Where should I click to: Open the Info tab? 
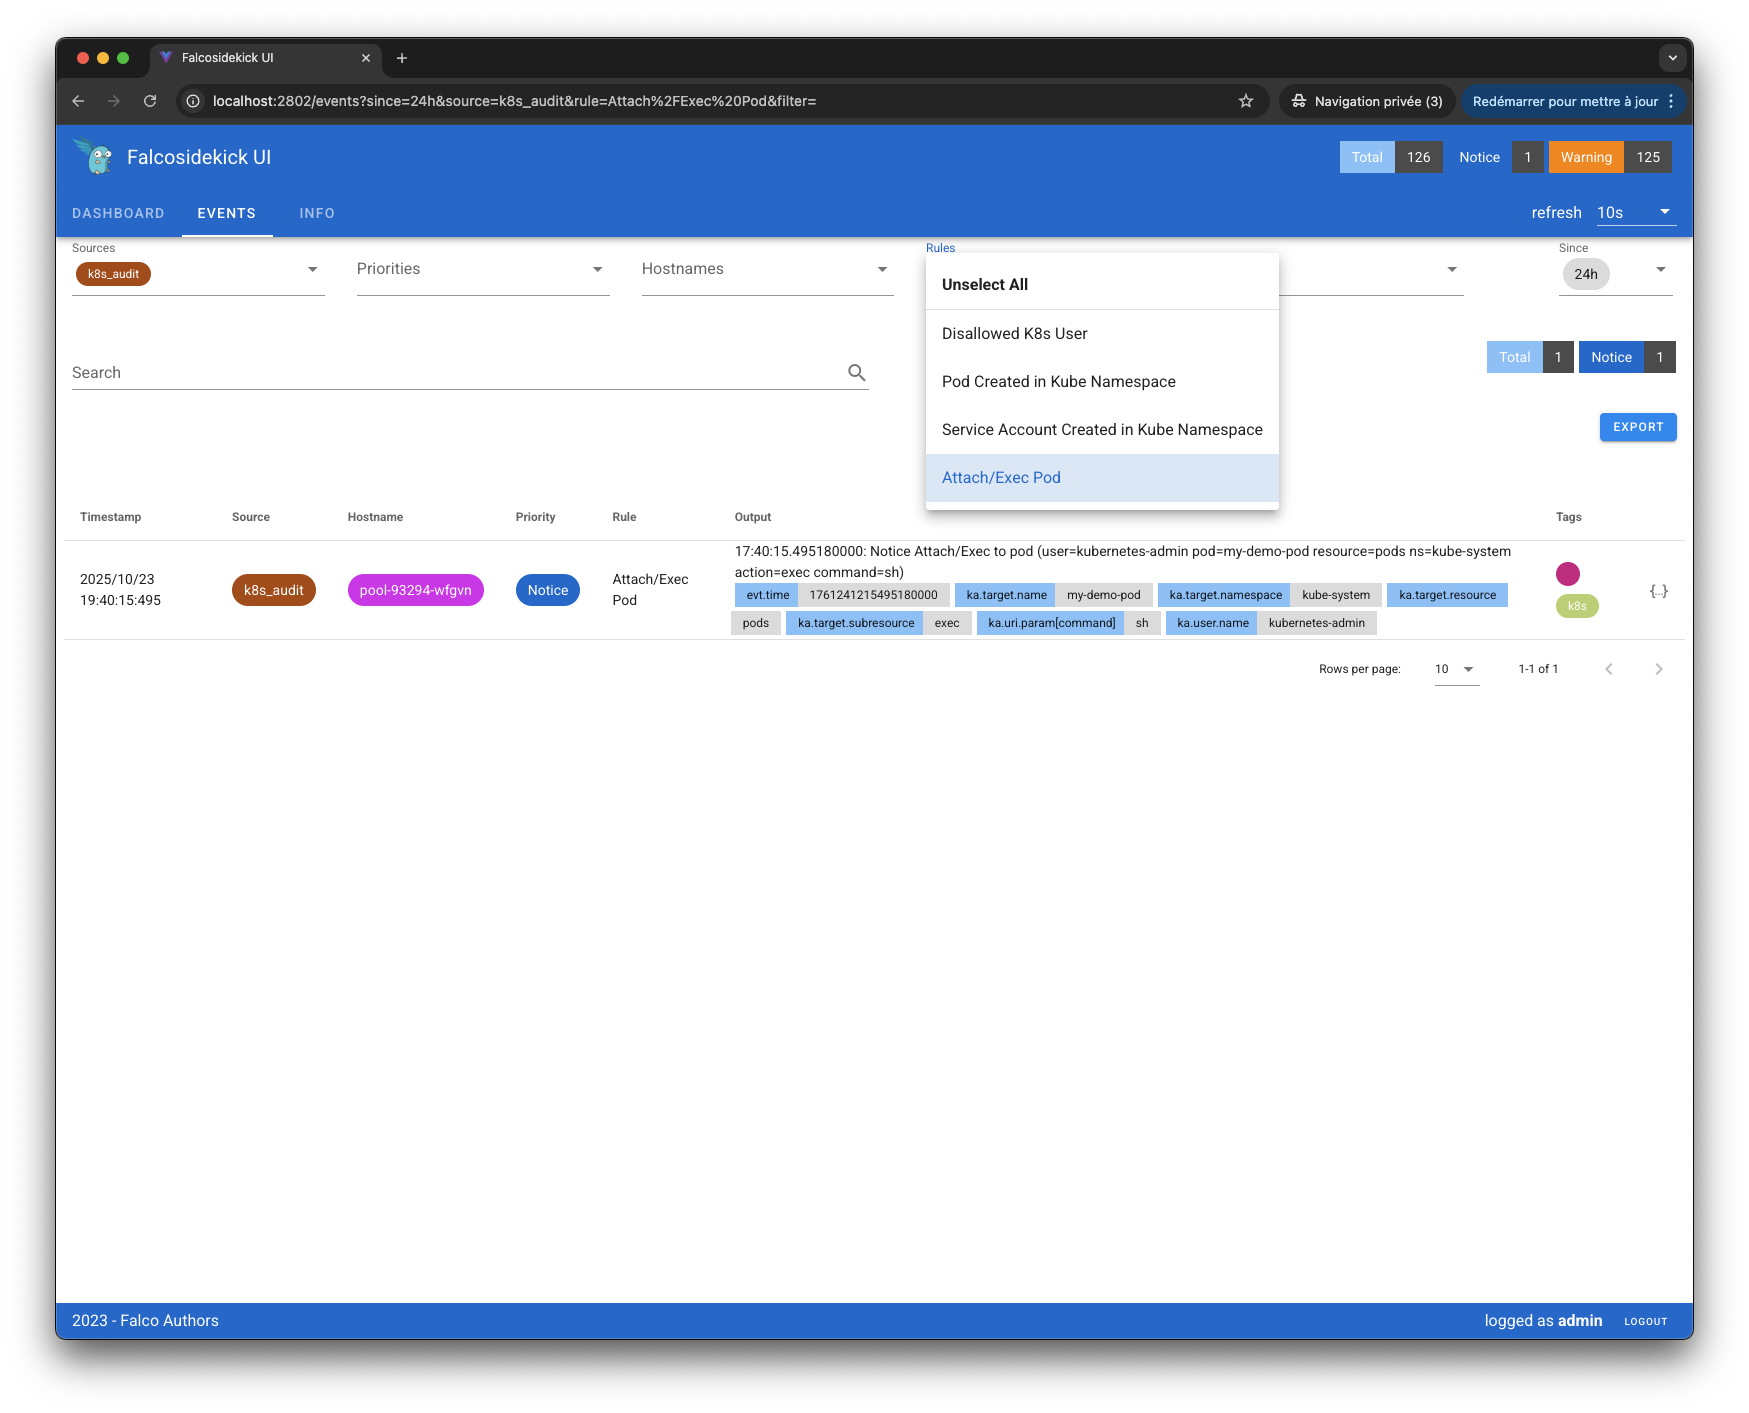click(317, 213)
